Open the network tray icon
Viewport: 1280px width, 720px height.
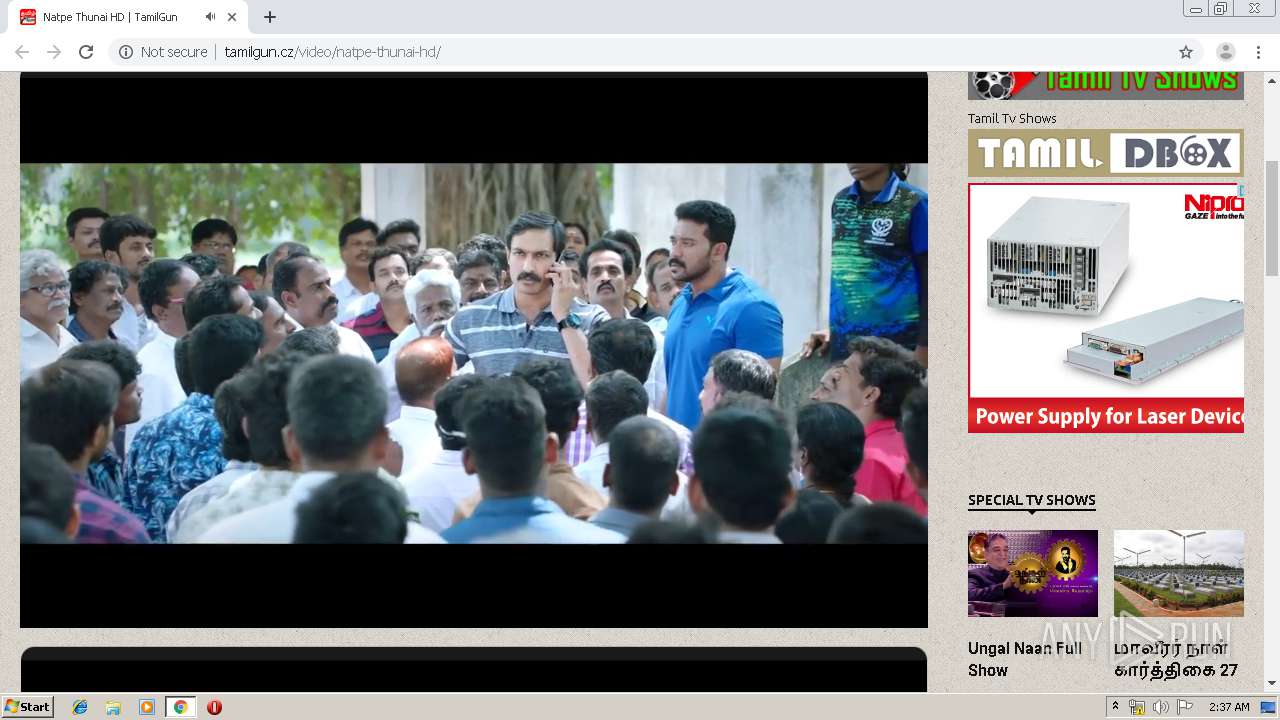[1137, 707]
